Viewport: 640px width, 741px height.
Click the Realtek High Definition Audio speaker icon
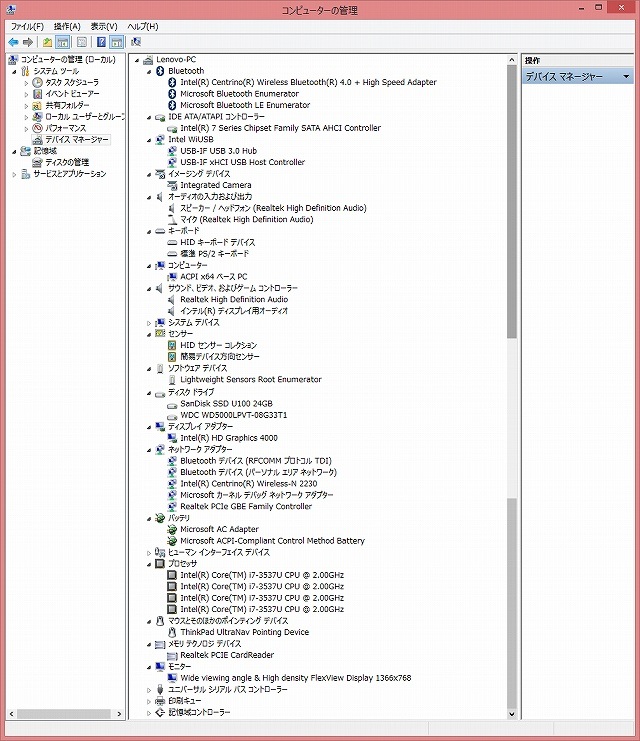click(x=172, y=300)
